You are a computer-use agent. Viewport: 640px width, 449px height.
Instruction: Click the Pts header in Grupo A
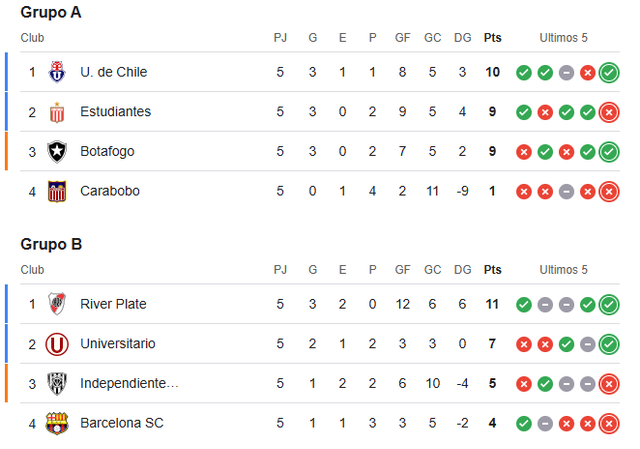tap(492, 38)
